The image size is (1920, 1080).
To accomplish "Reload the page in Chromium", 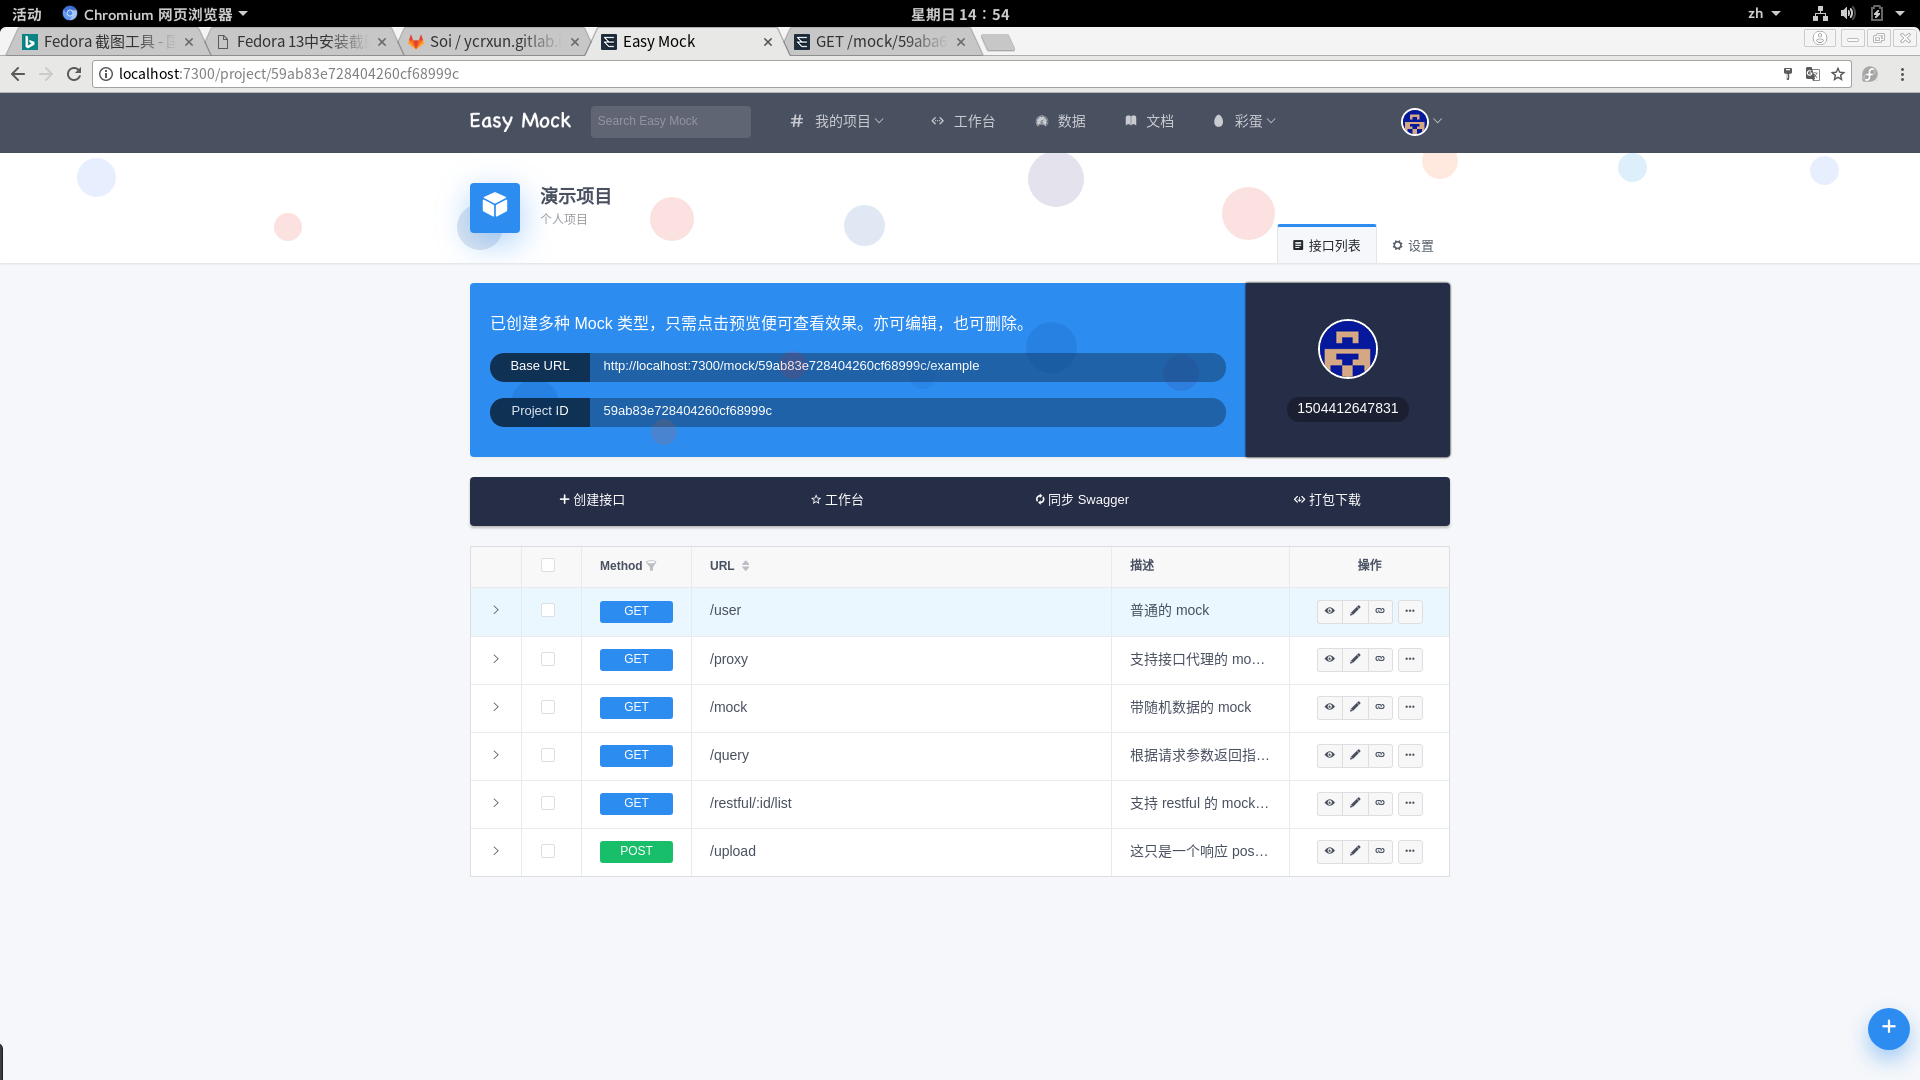I will pyautogui.click(x=74, y=74).
